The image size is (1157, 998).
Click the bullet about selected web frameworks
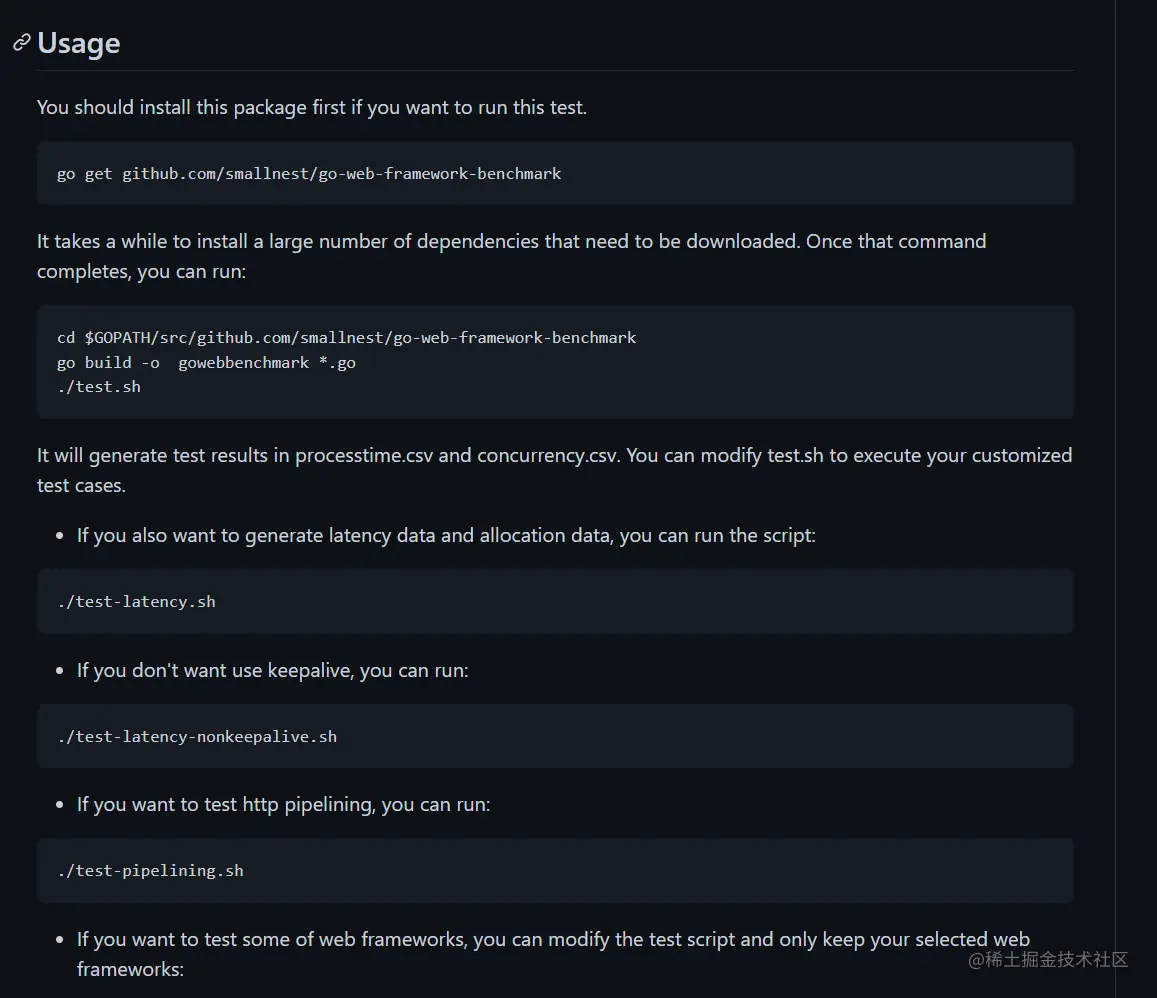click(x=553, y=940)
